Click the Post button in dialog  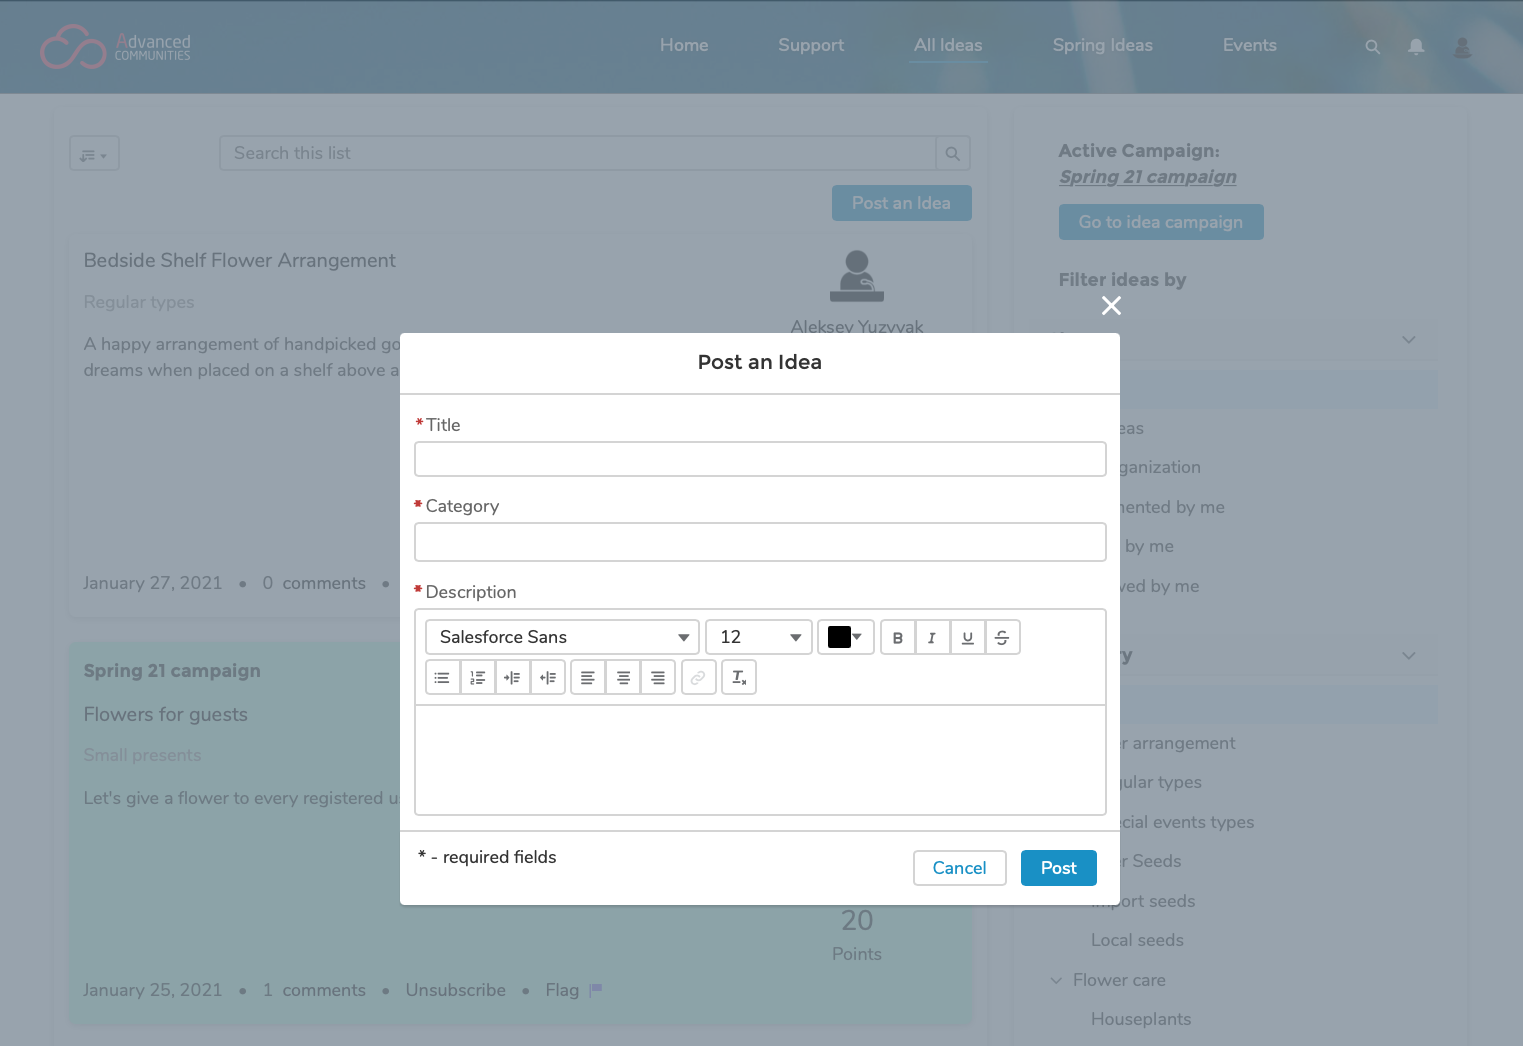1059,868
